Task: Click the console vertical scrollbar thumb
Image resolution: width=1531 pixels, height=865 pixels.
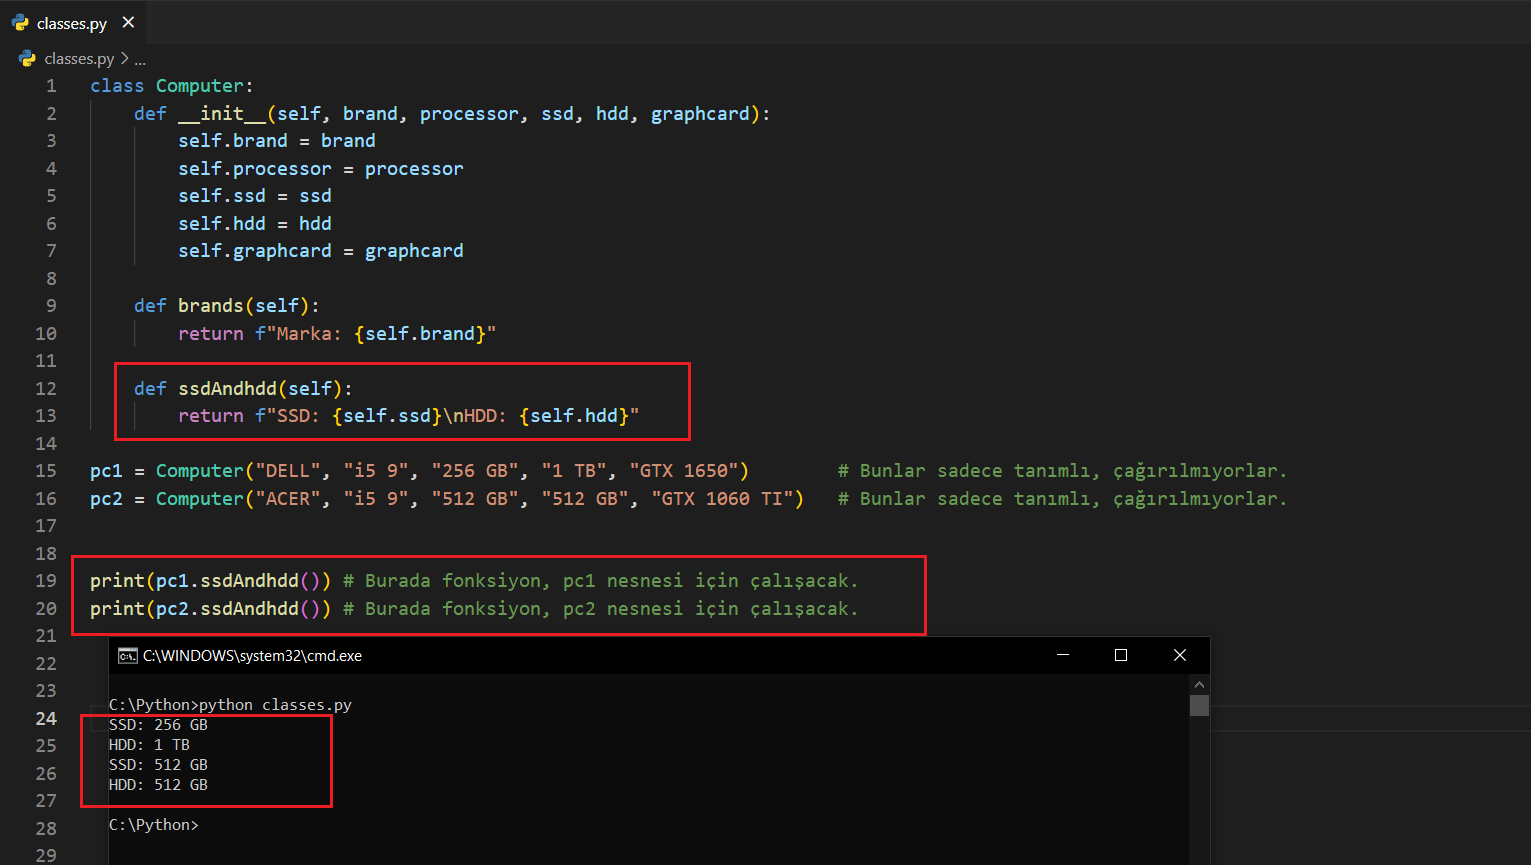Action: pyautogui.click(x=1199, y=706)
